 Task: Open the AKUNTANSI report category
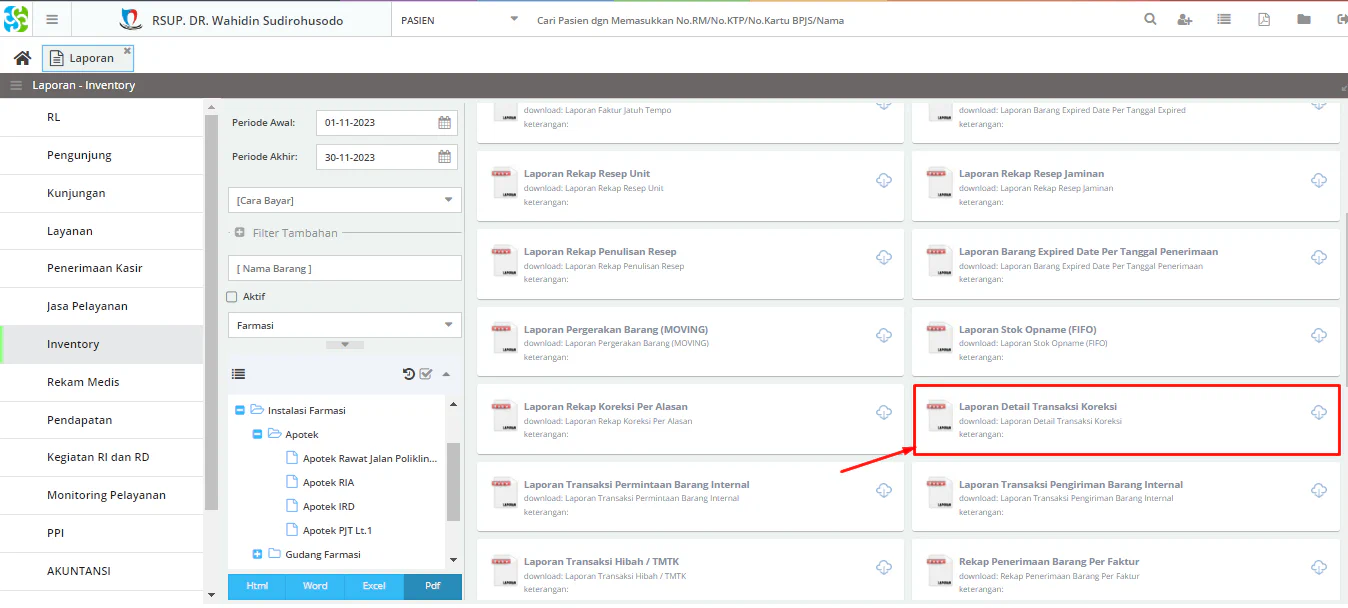pyautogui.click(x=102, y=571)
